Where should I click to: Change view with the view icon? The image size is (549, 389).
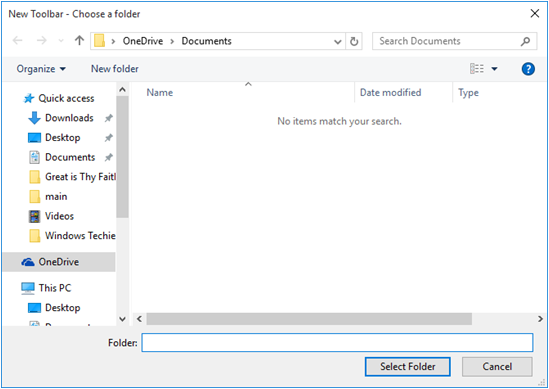[x=477, y=69]
